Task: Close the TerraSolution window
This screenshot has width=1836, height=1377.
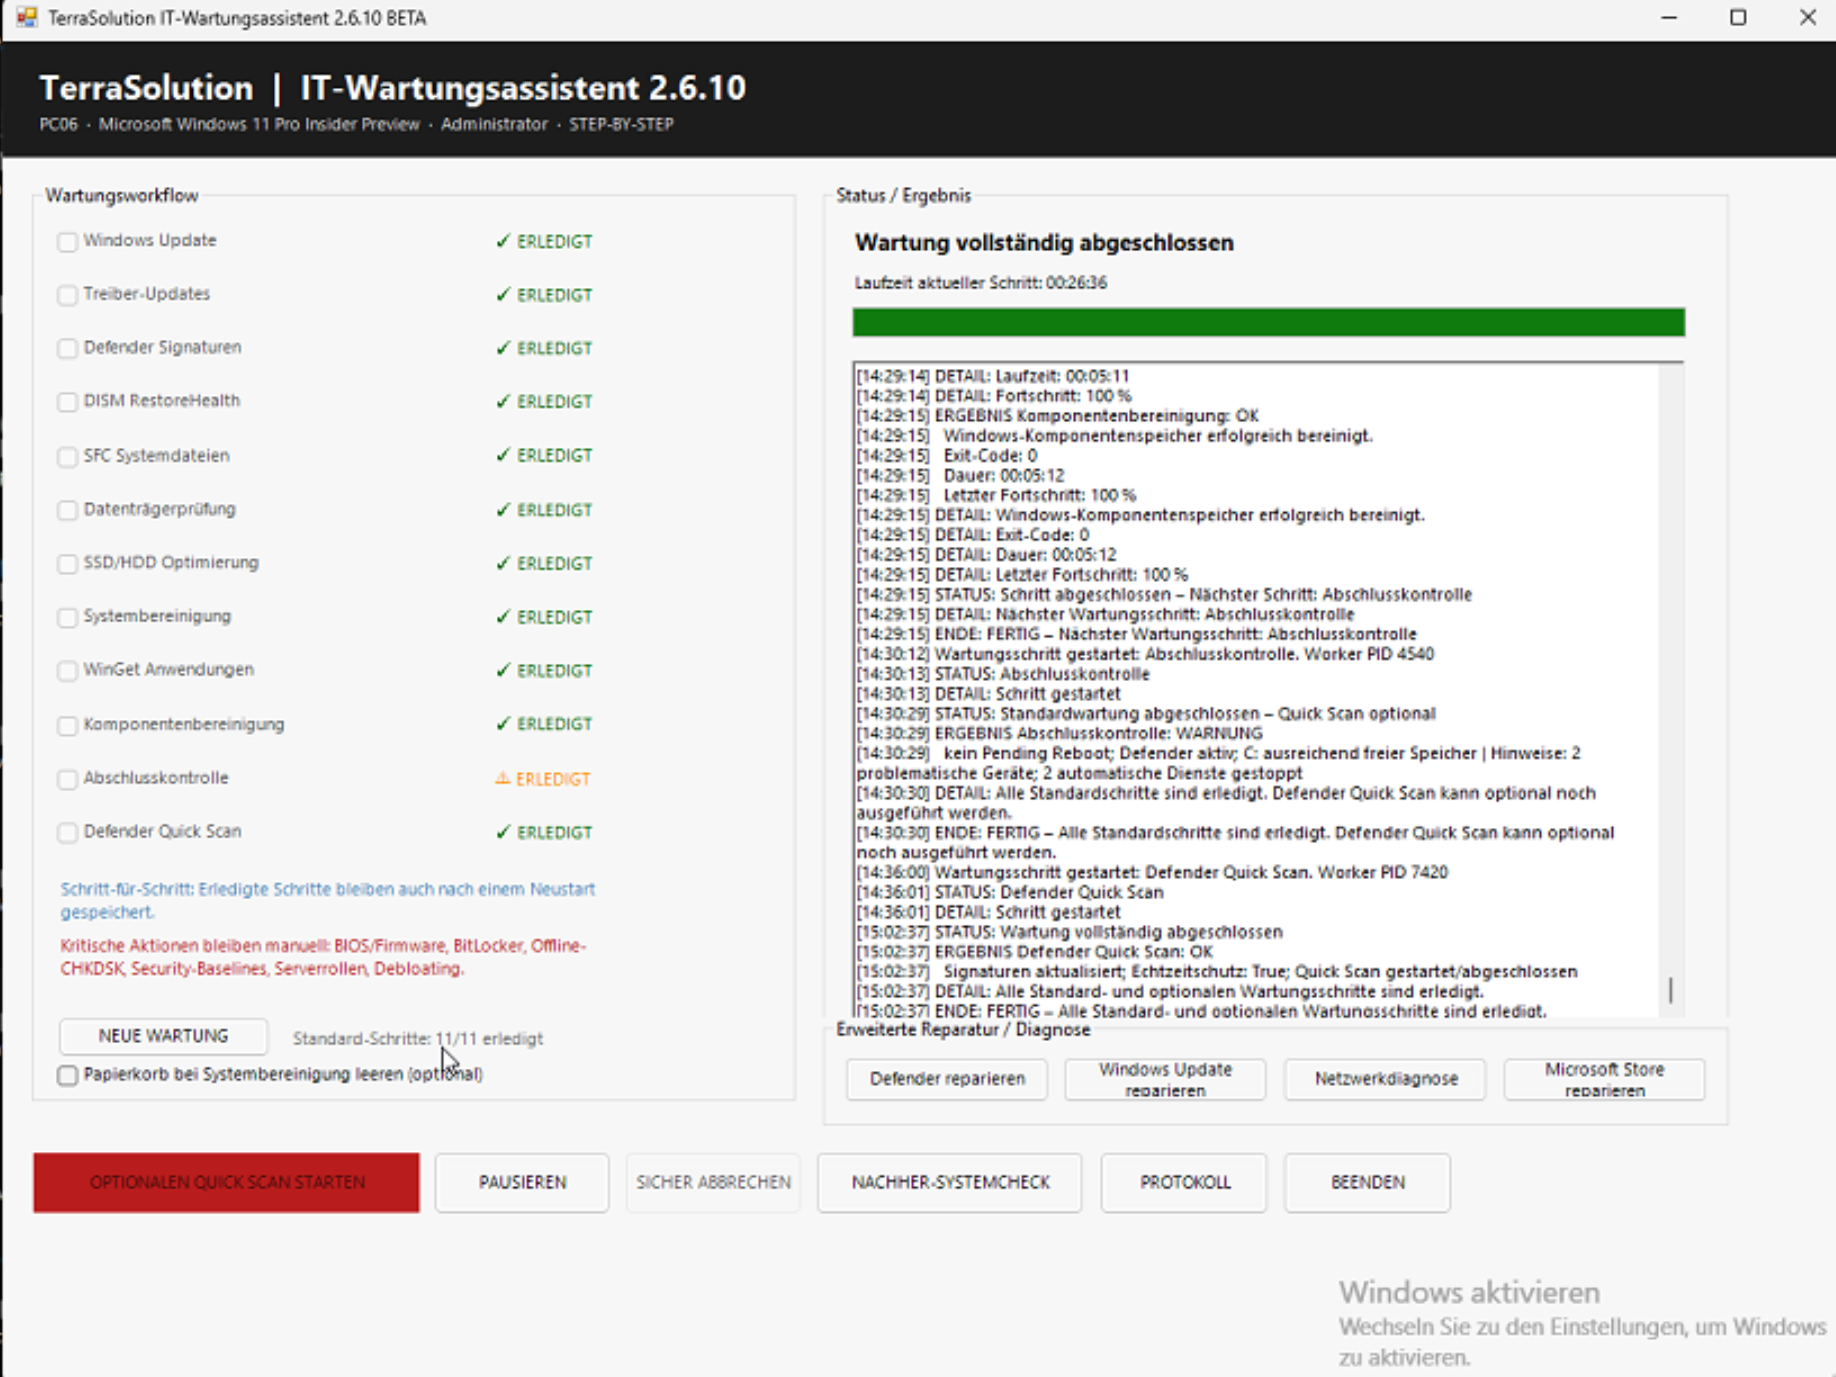Action: point(1807,18)
